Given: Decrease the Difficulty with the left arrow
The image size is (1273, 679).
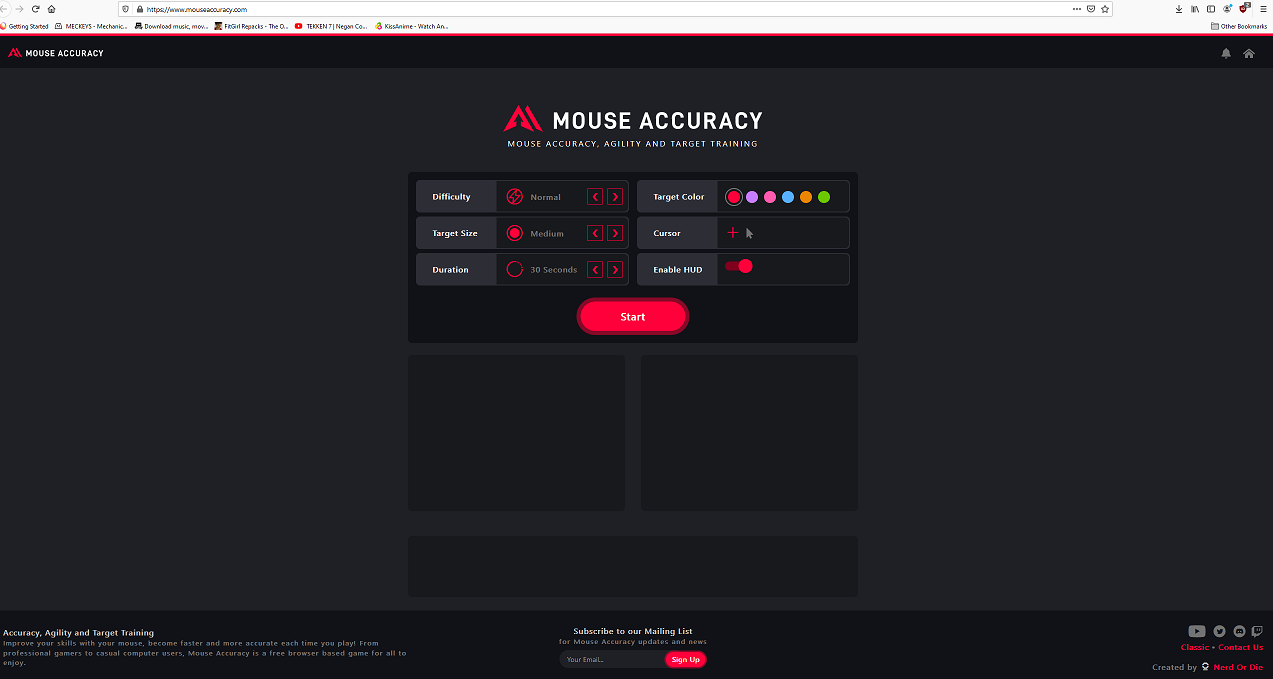Looking at the screenshot, I should tap(595, 197).
